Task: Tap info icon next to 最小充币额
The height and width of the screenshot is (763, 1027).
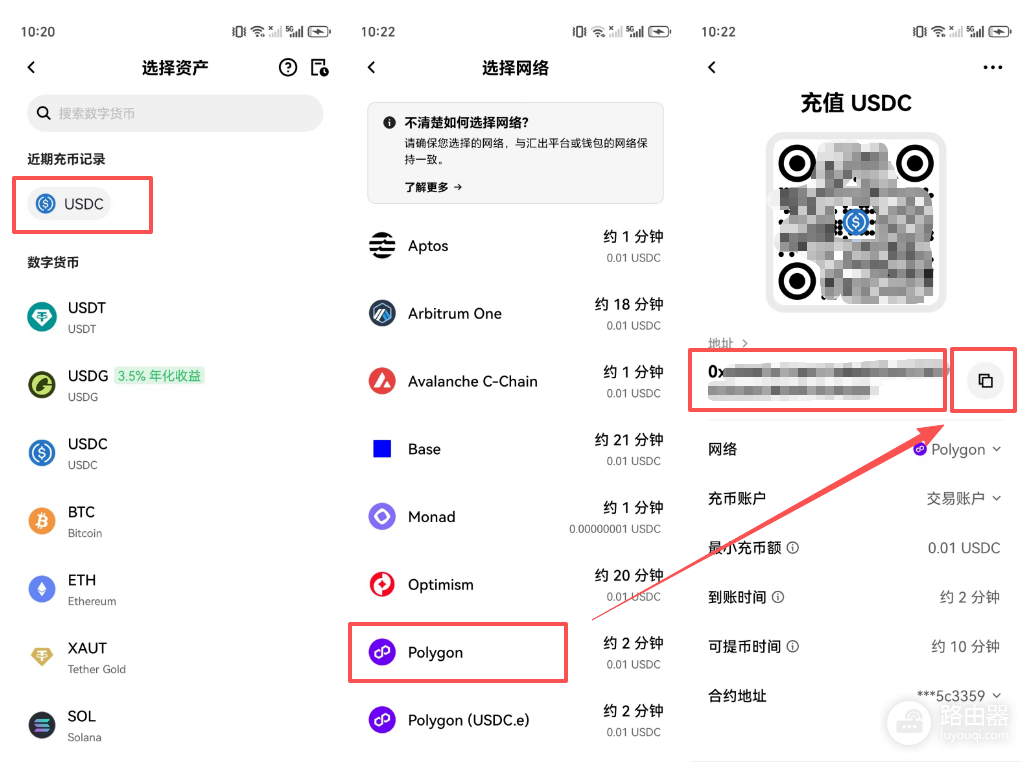Action: 793,548
